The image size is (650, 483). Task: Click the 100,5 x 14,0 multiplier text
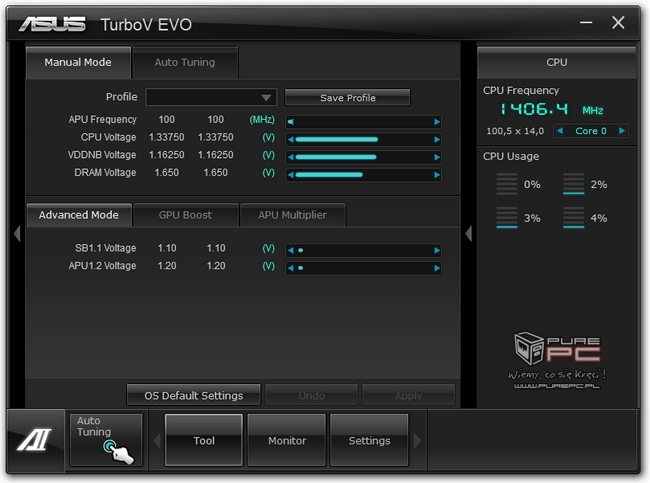(x=515, y=131)
